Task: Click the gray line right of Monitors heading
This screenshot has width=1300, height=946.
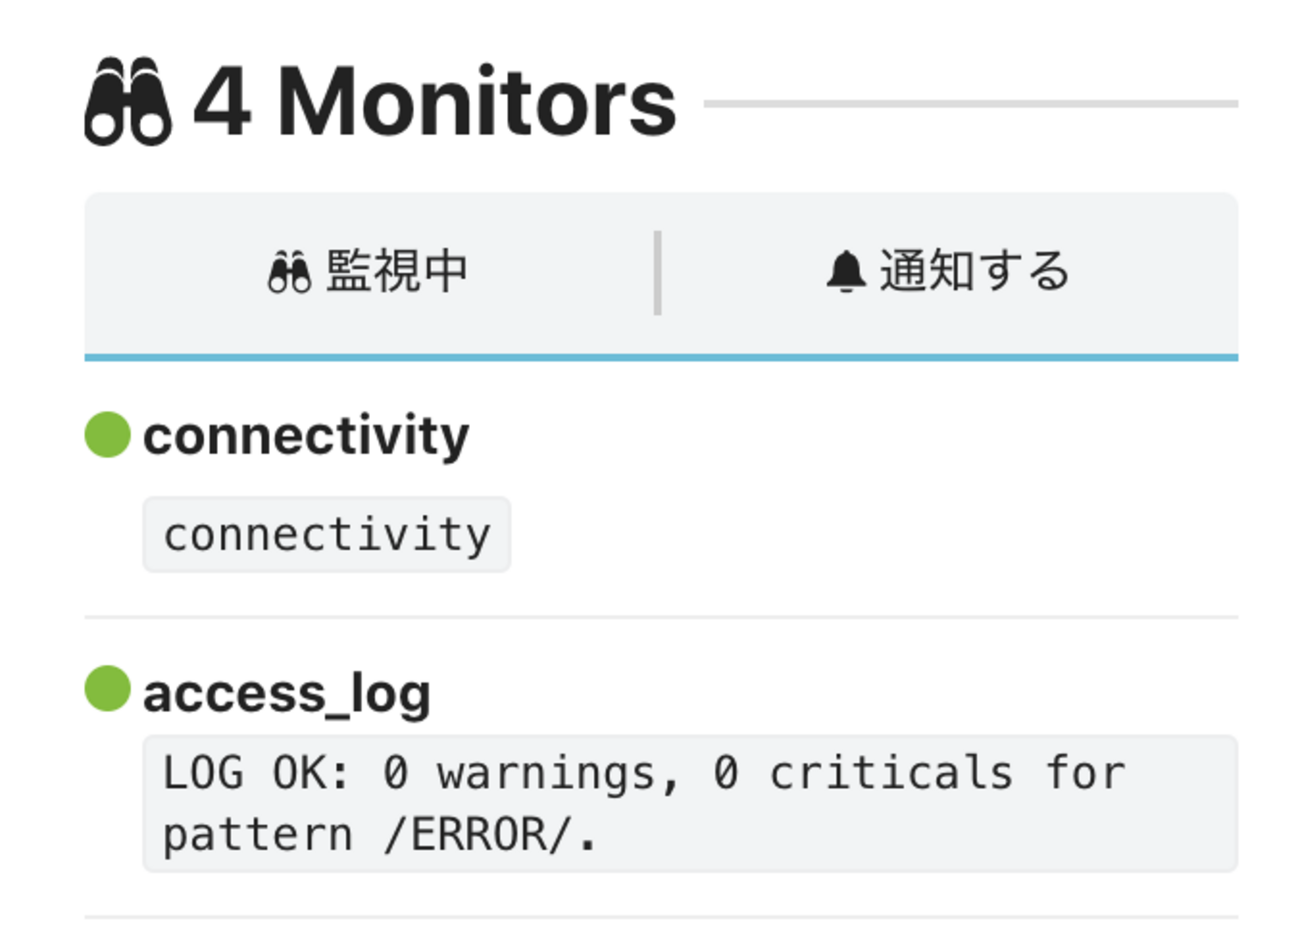Action: (x=970, y=103)
